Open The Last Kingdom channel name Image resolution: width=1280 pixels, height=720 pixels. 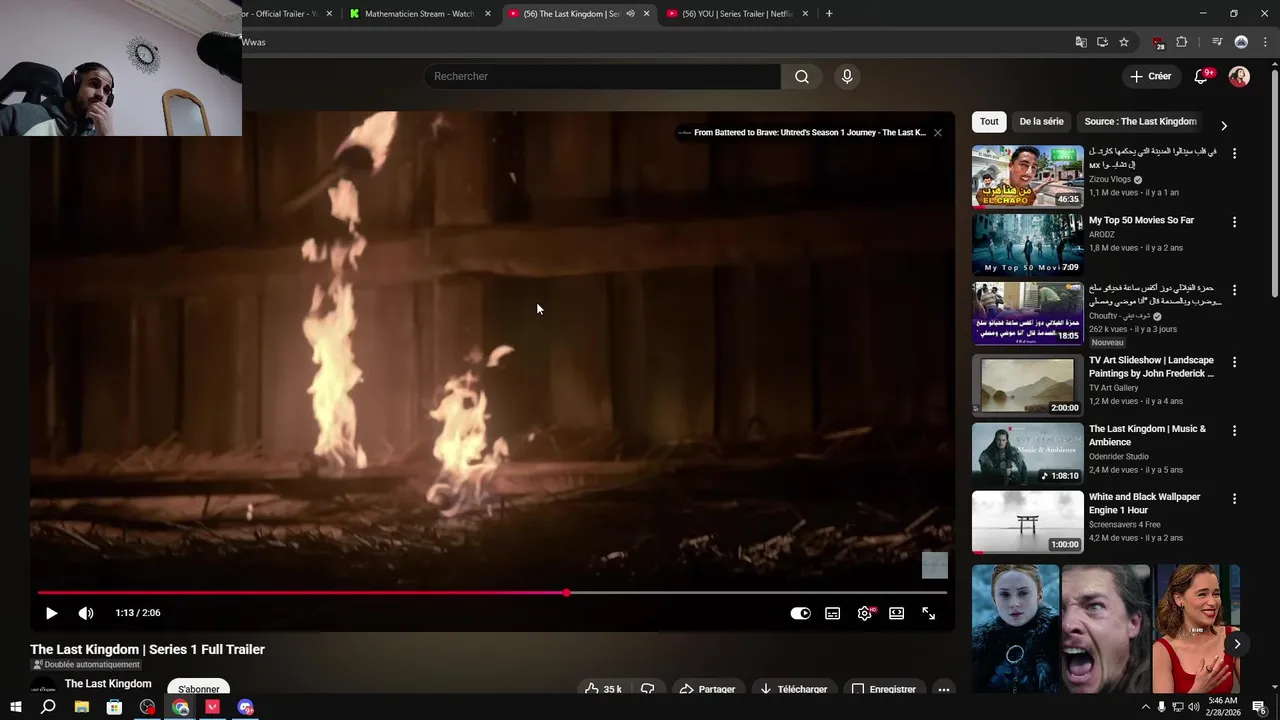[108, 684]
